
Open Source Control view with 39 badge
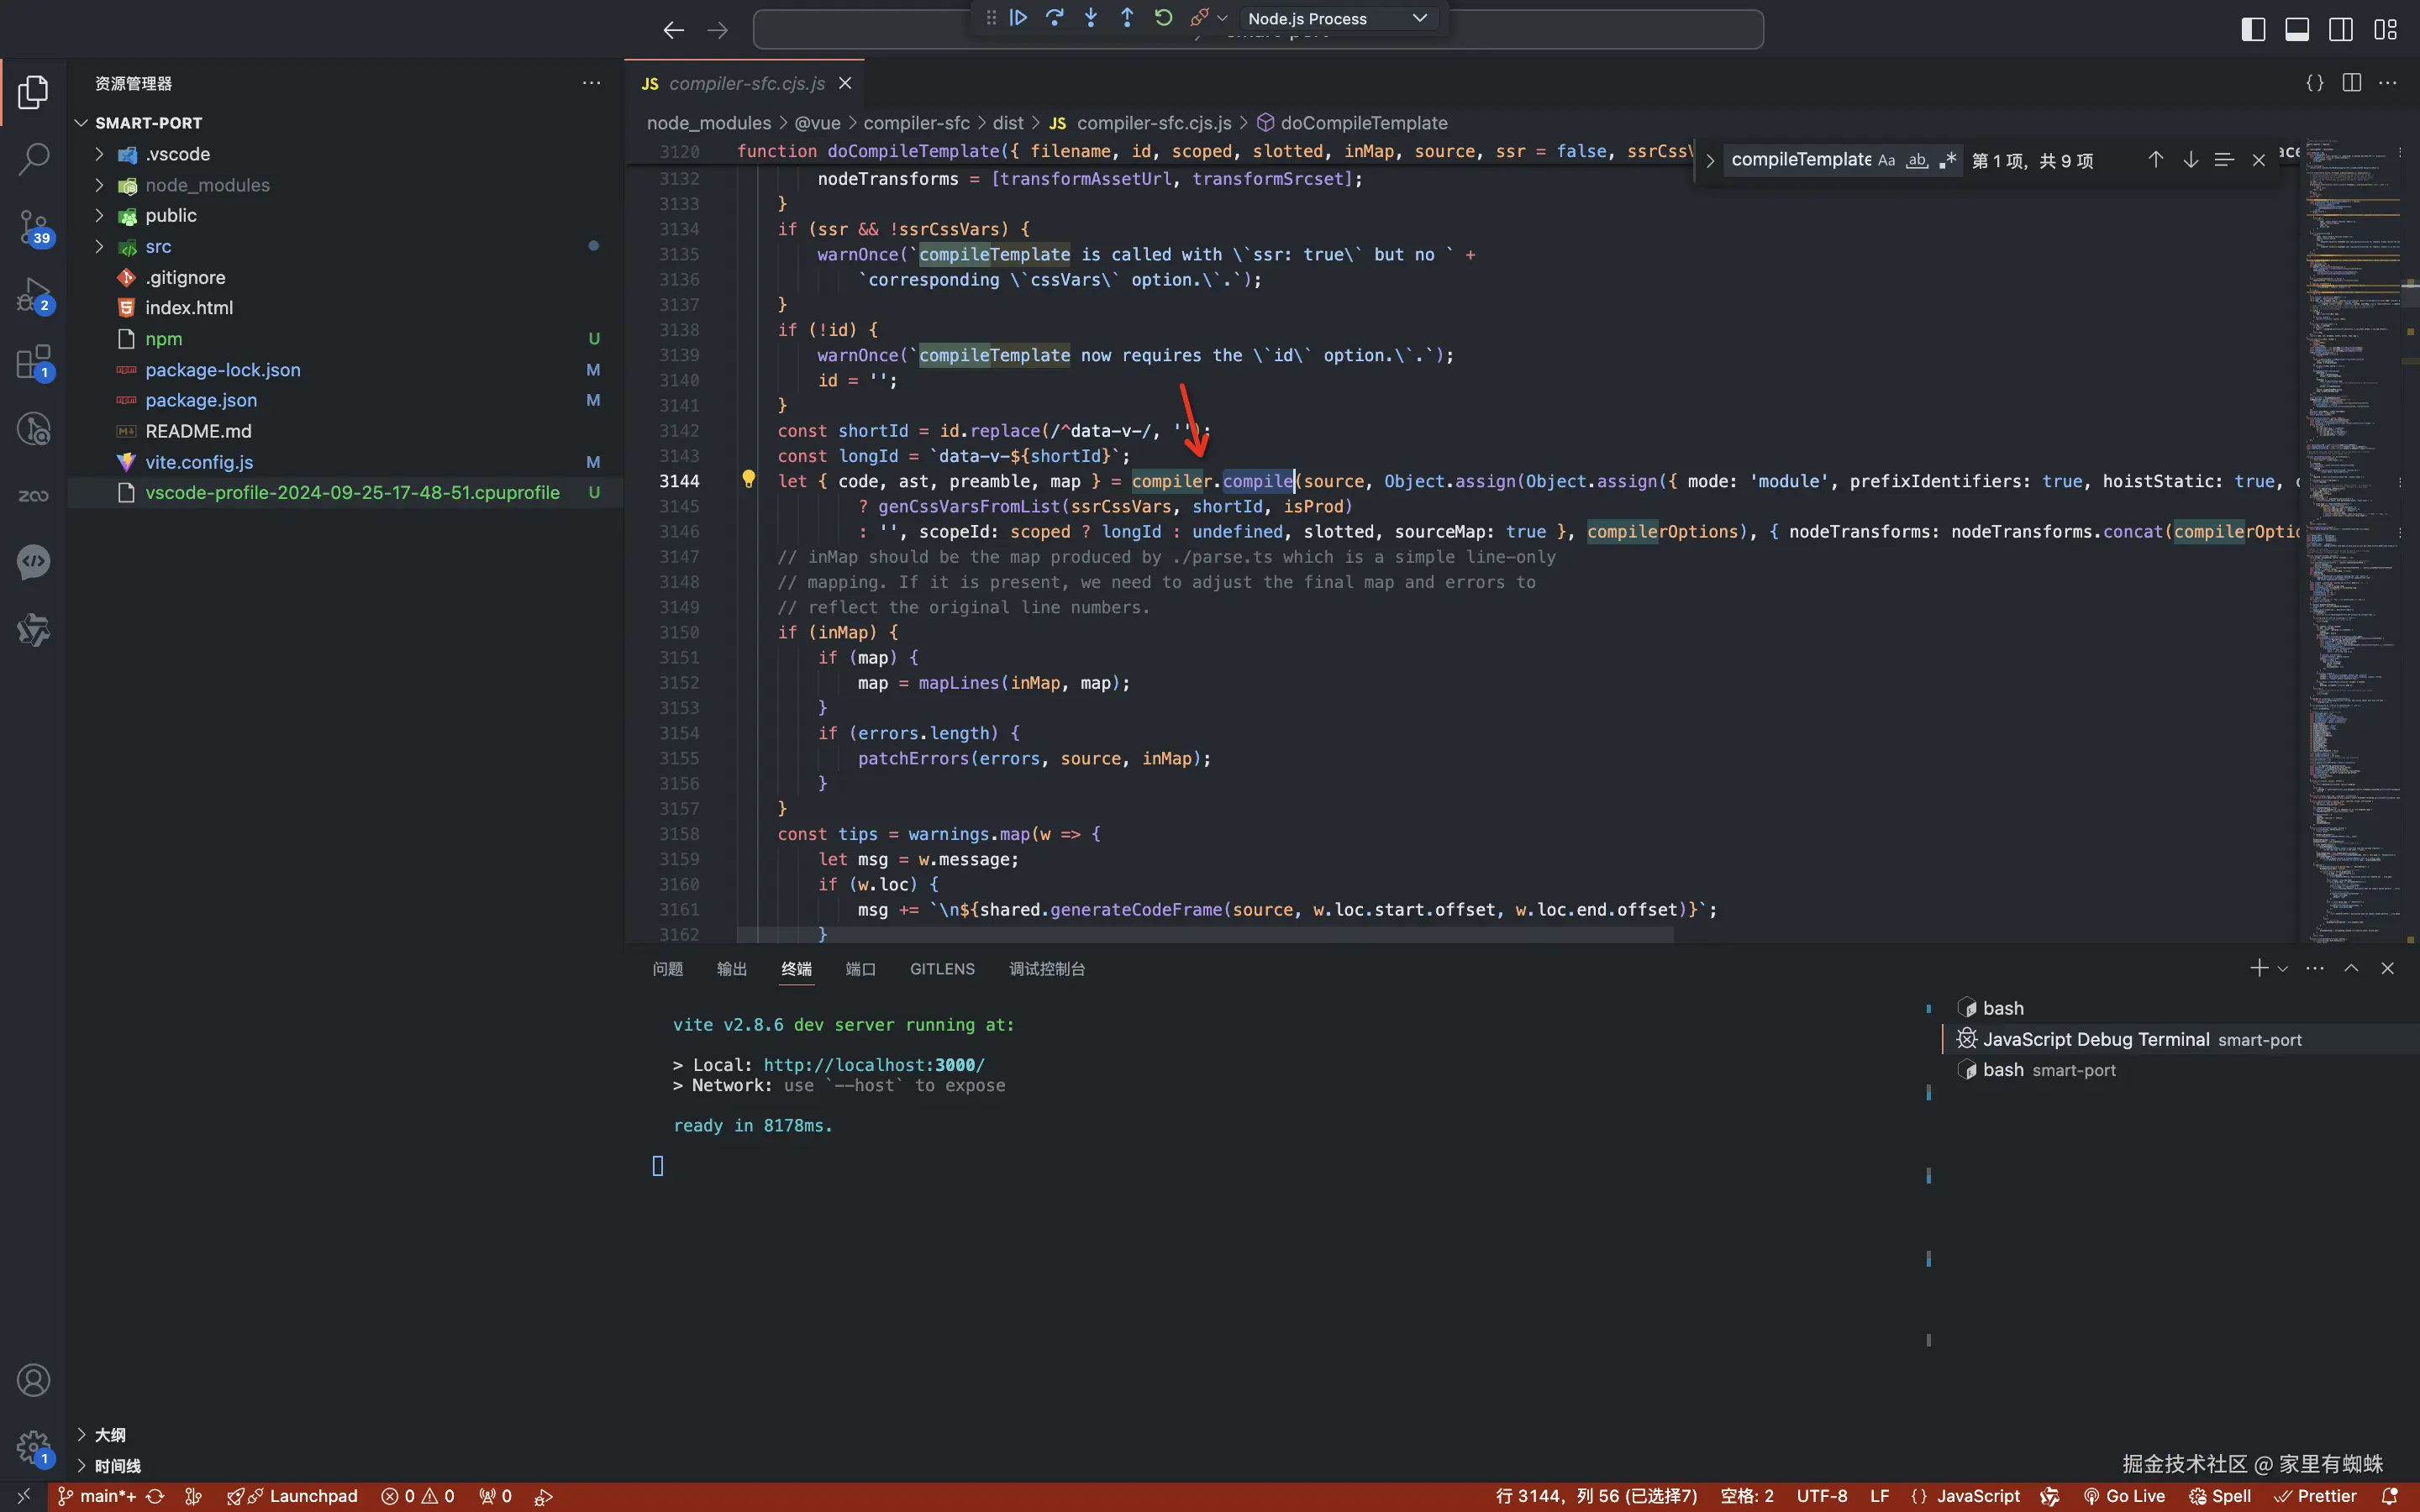(x=33, y=226)
